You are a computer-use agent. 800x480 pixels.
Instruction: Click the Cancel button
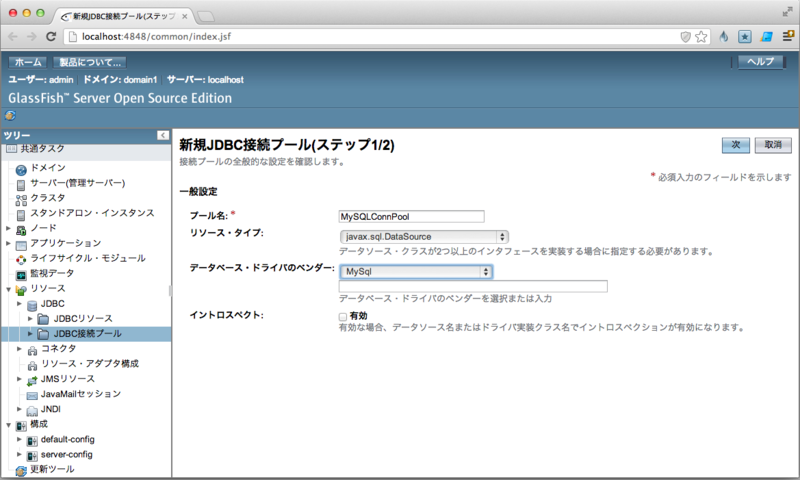click(773, 145)
